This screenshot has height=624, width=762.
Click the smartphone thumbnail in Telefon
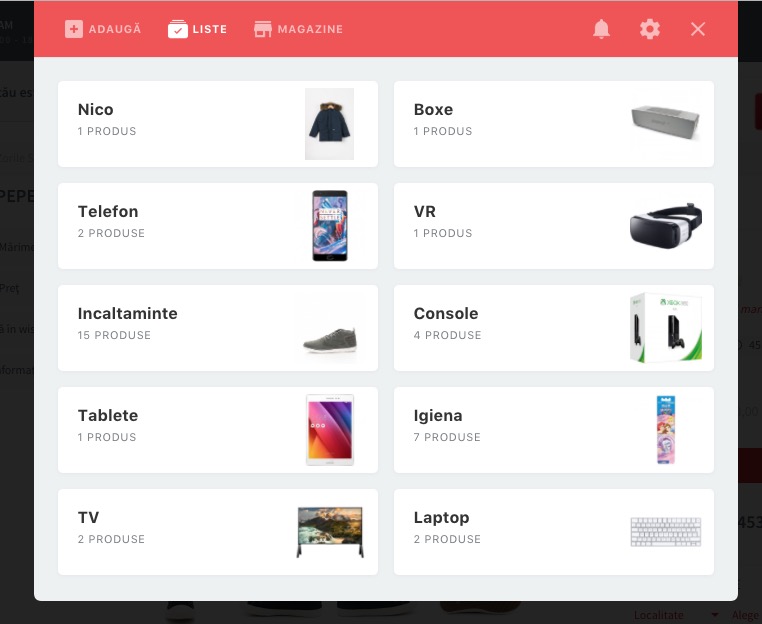pos(329,226)
